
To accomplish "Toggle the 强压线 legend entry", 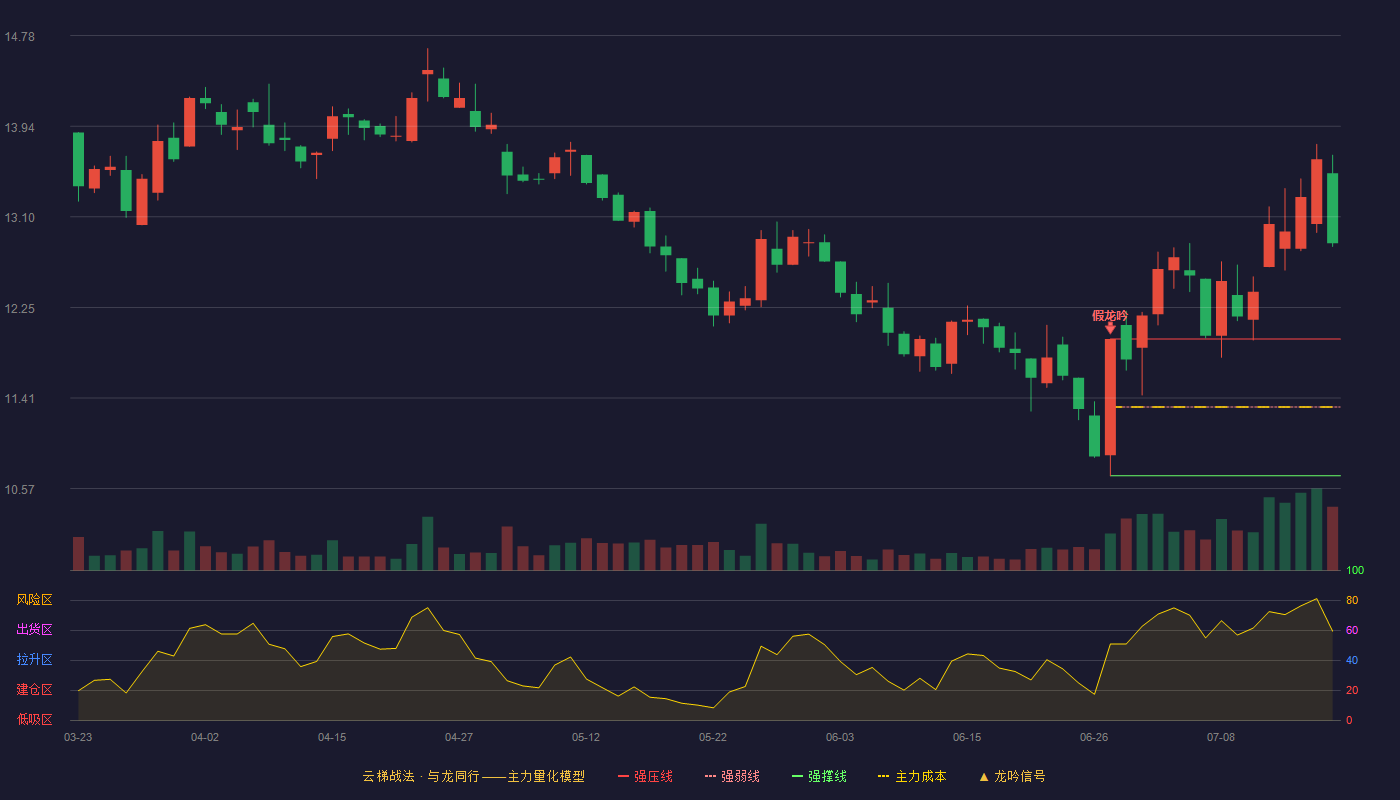I will click(645, 776).
